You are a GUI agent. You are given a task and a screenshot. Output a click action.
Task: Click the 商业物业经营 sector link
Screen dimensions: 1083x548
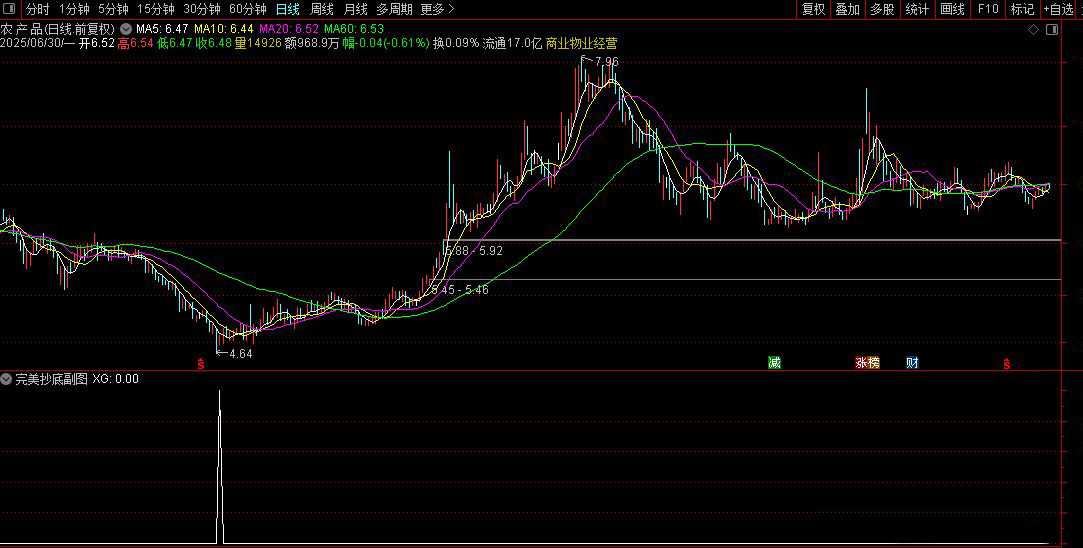[x=581, y=43]
